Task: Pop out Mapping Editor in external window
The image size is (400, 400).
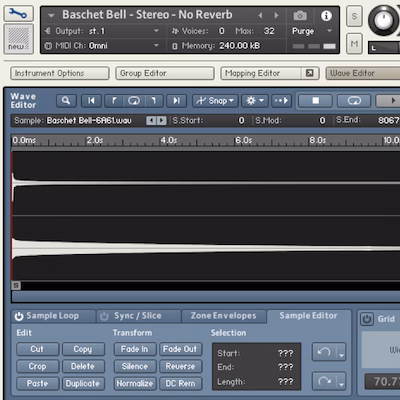Action: click(x=310, y=73)
